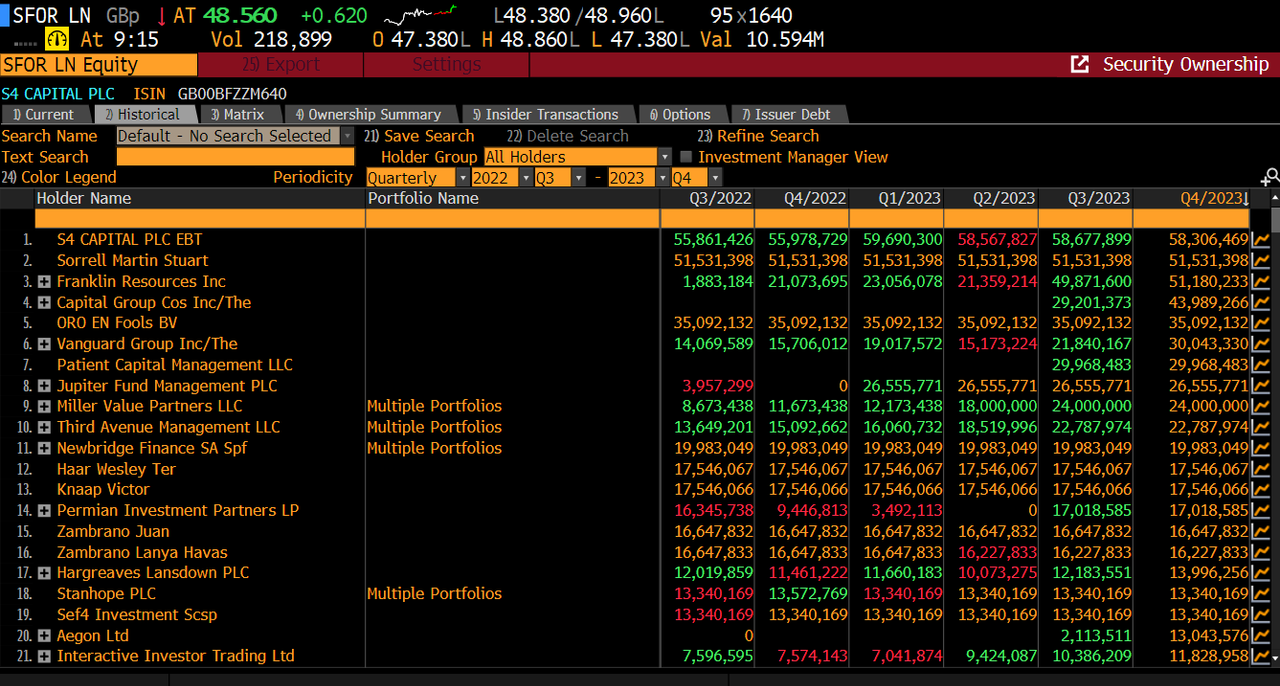The image size is (1280, 686).
Task: Open the Settings menu
Action: (446, 64)
